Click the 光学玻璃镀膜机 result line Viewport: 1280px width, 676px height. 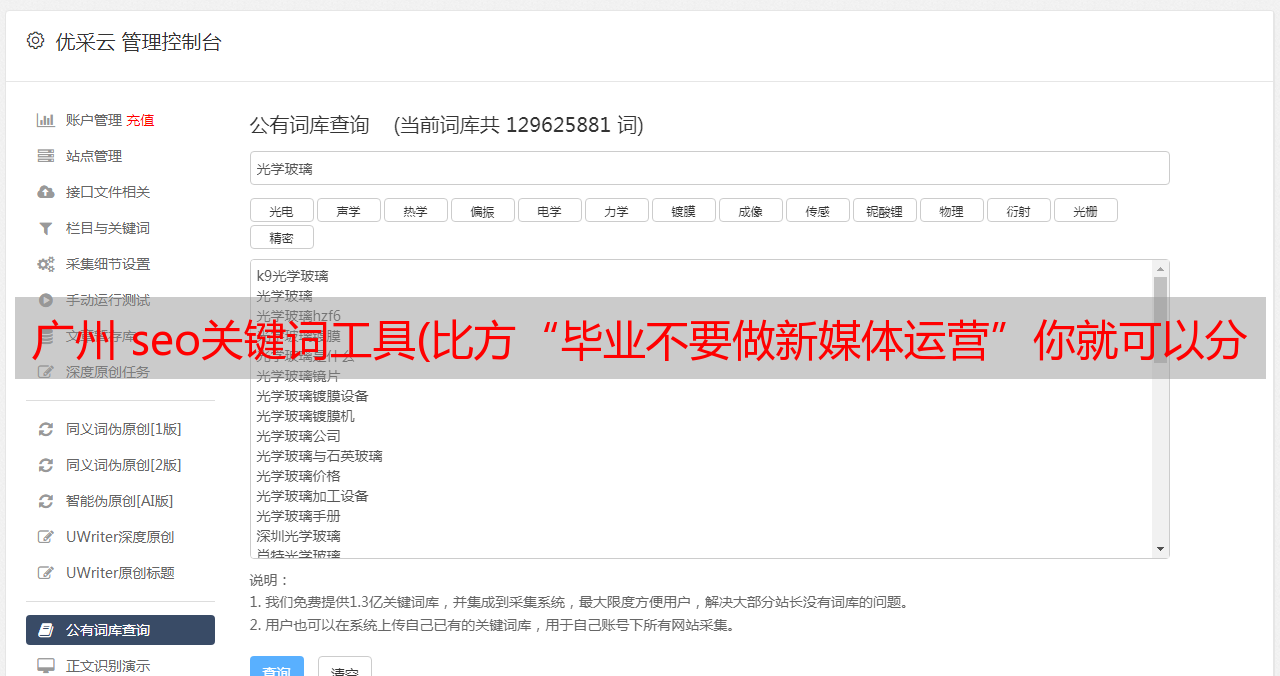(305, 416)
